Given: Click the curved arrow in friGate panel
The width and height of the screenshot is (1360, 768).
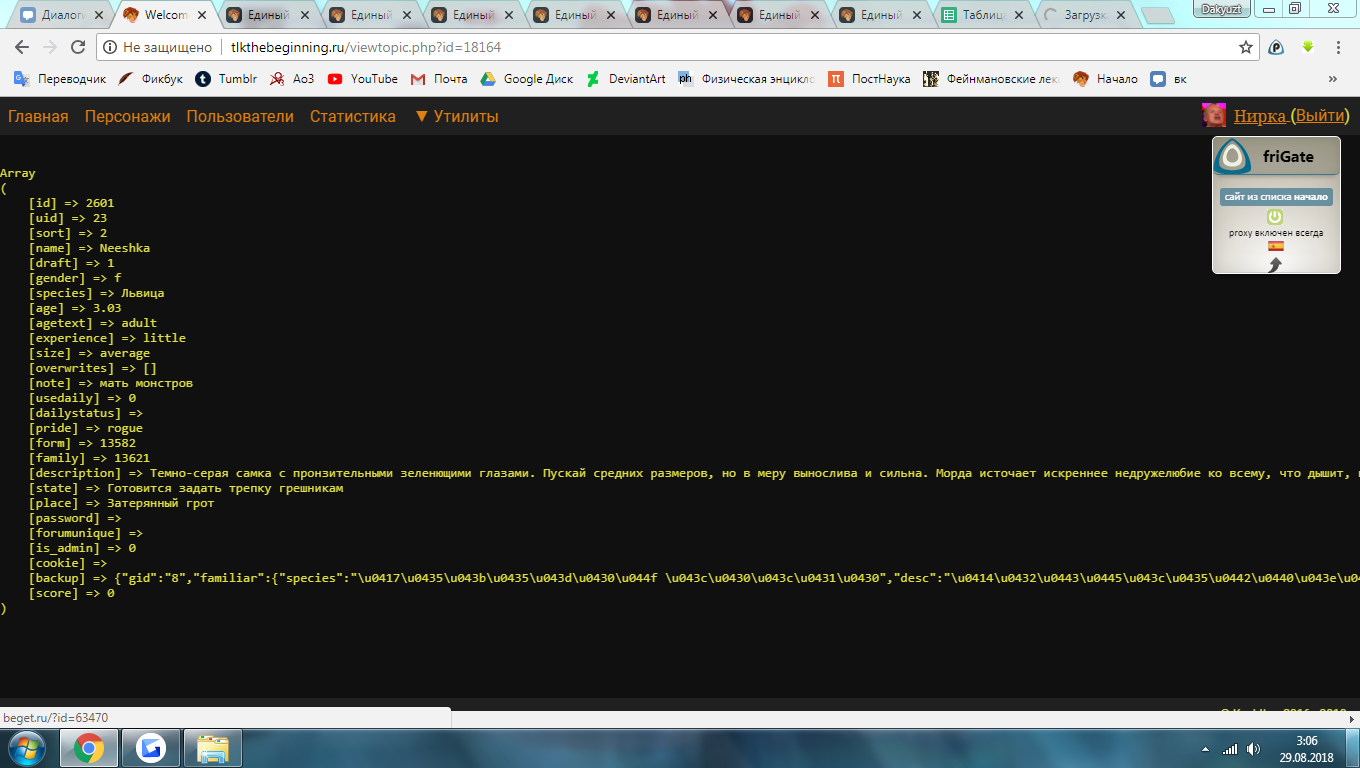Looking at the screenshot, I should 1275,265.
